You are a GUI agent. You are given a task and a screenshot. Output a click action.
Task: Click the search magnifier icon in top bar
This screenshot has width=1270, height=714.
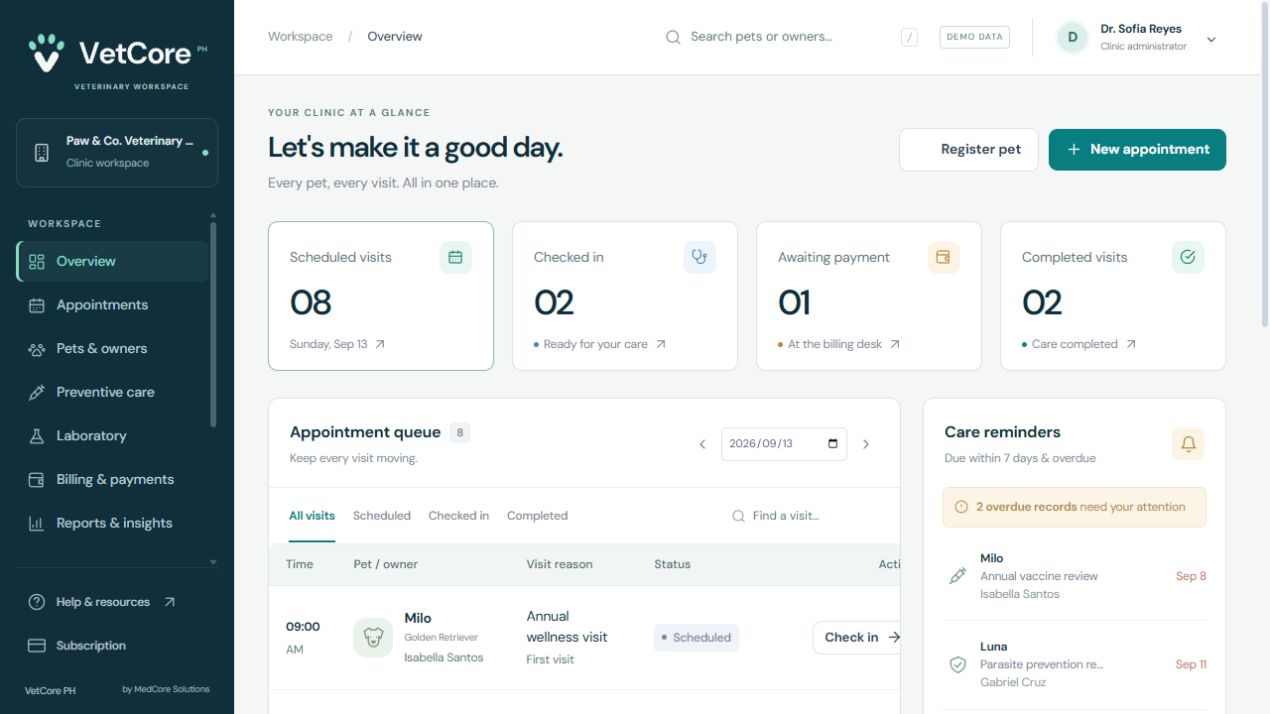click(673, 37)
